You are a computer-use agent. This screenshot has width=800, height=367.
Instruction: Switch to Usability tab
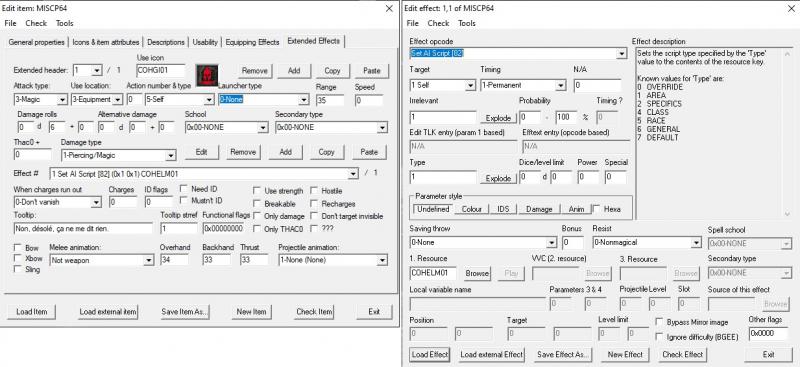click(x=205, y=42)
